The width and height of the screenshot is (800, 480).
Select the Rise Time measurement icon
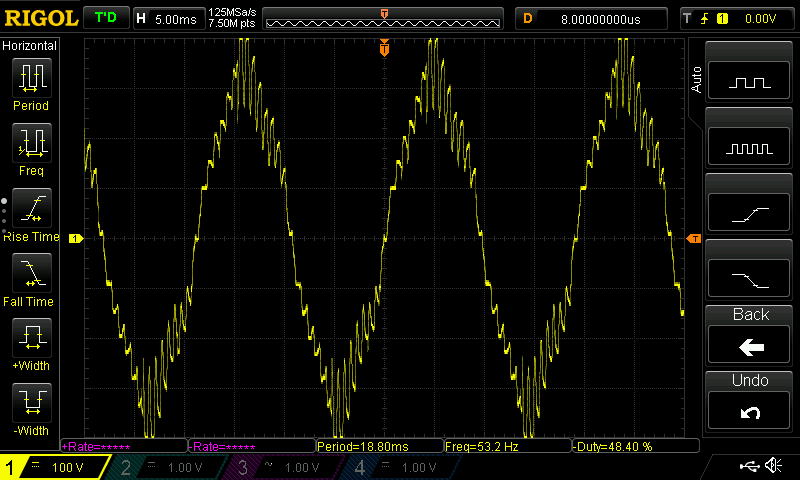(32, 208)
